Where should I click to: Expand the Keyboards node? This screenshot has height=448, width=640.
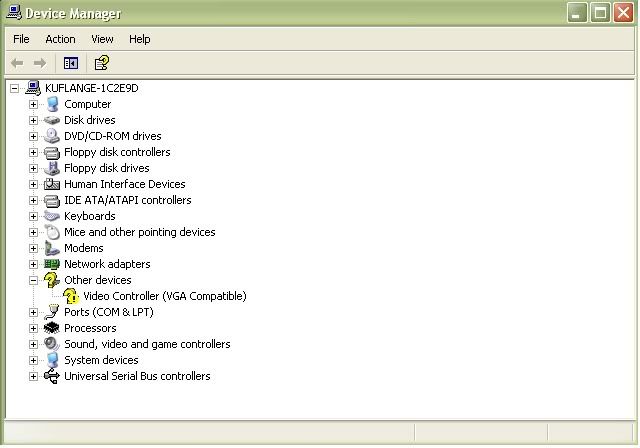pyautogui.click(x=33, y=216)
